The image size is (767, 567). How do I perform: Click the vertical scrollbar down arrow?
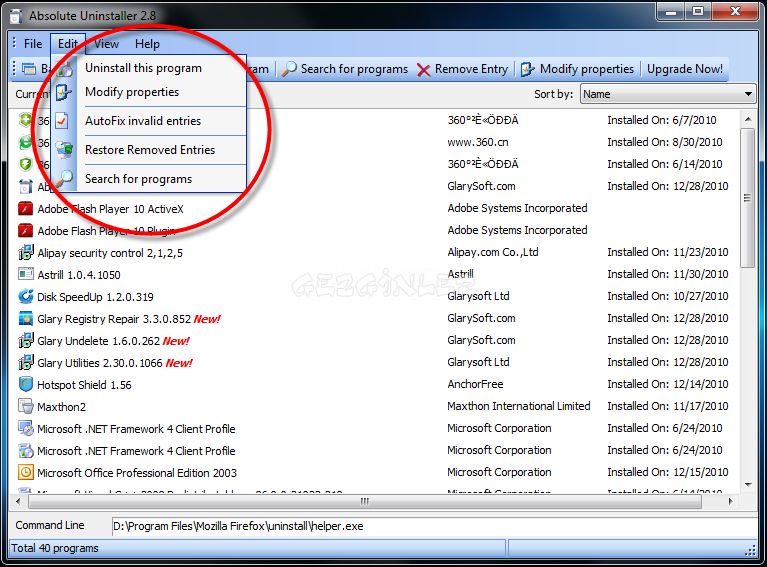(x=747, y=484)
